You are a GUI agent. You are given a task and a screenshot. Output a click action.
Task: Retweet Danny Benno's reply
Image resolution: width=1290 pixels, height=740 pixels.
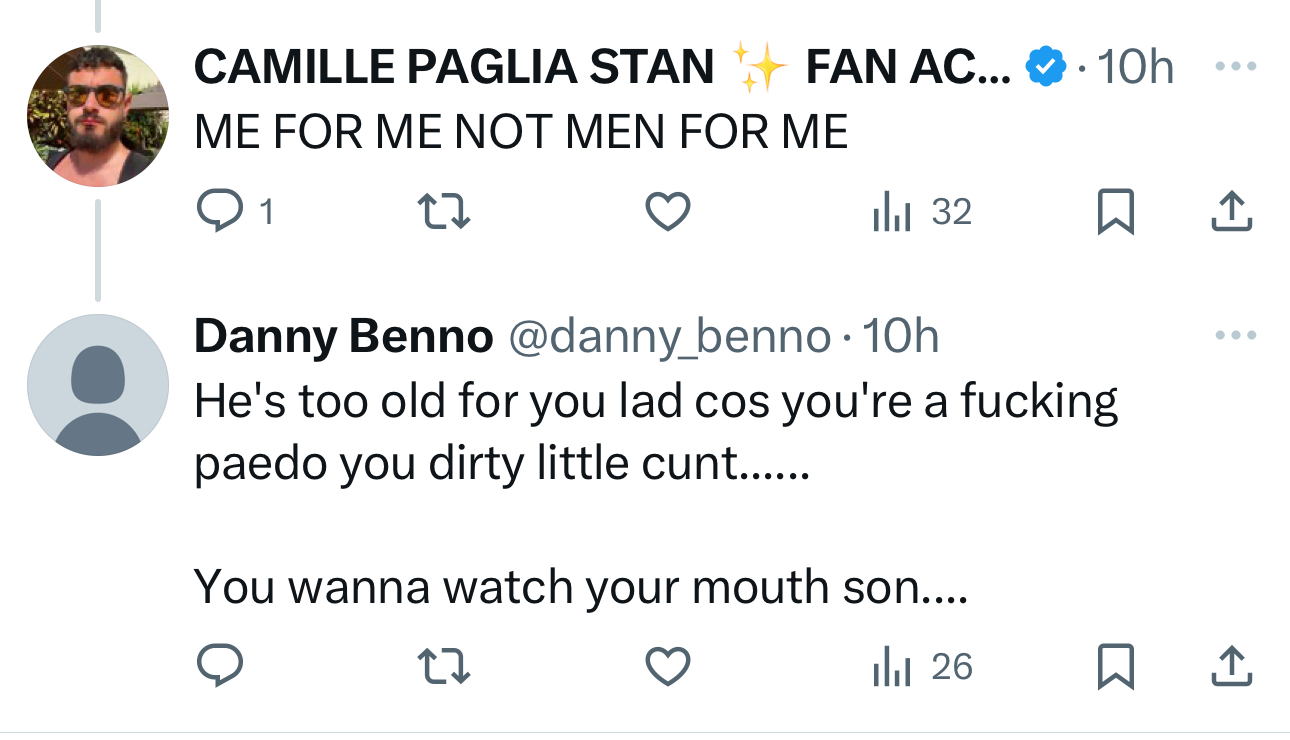[x=442, y=667]
